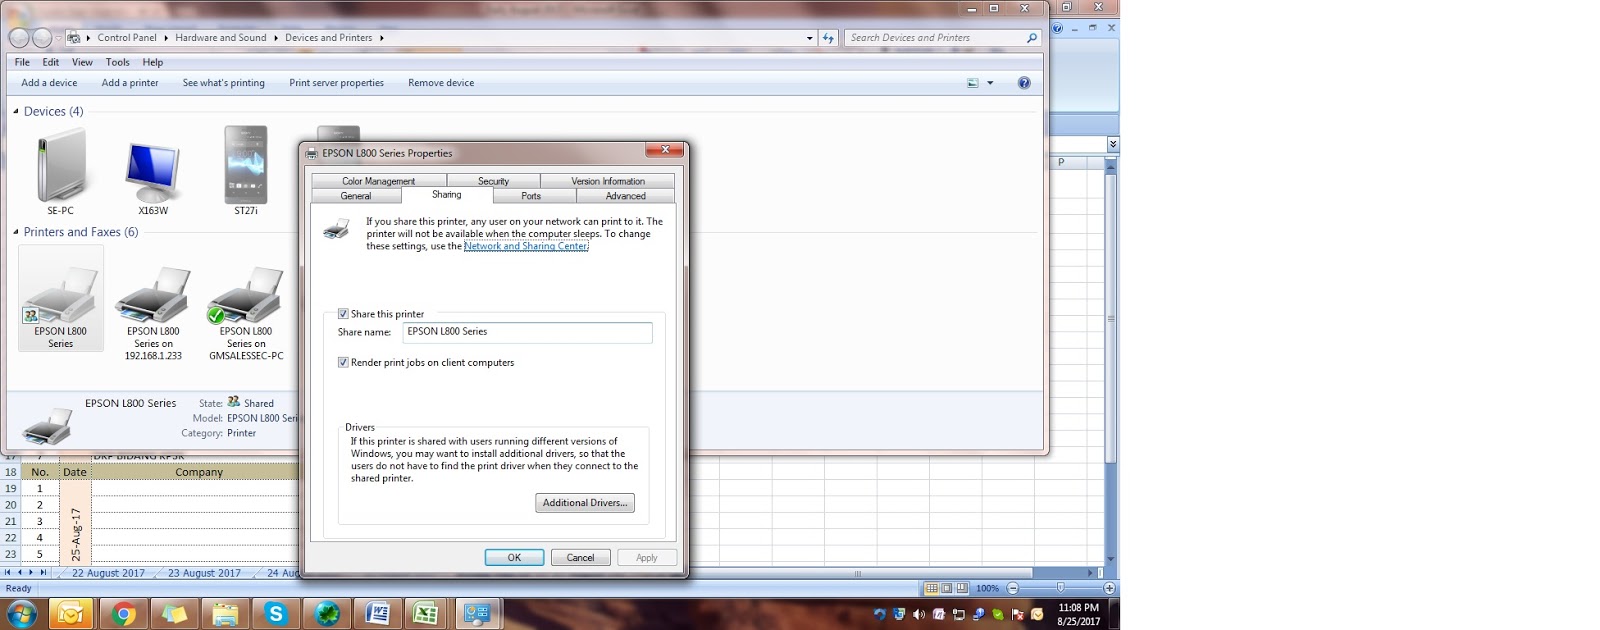This screenshot has height=630, width=1600.
Task: Open the View menu
Action: [82, 62]
